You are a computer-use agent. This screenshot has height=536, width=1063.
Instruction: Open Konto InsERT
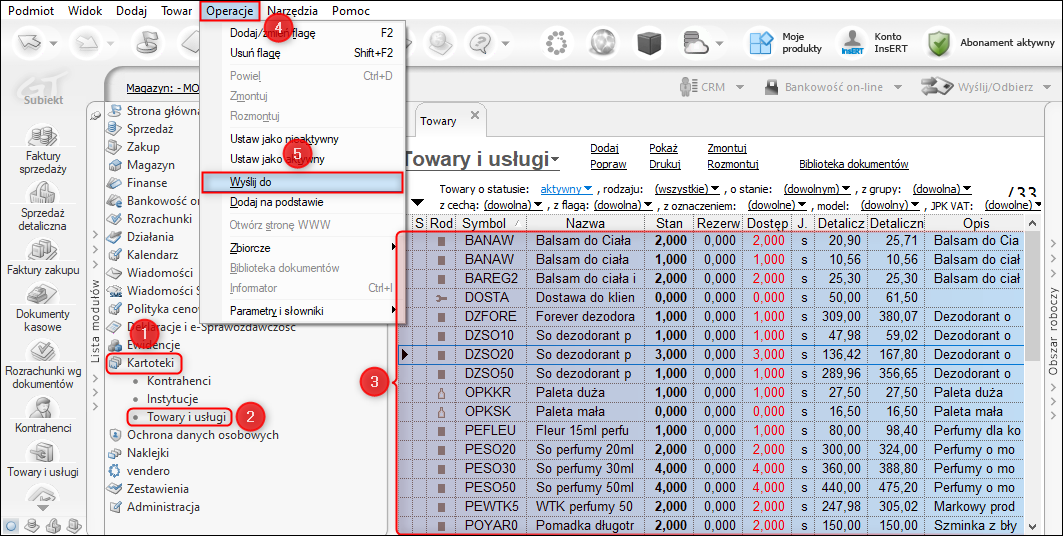coord(875,43)
